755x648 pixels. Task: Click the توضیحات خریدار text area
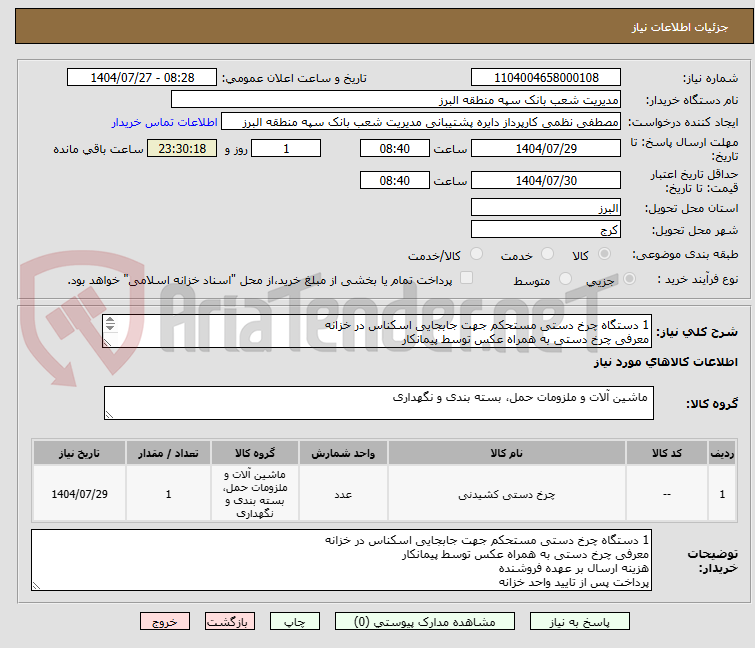point(341,560)
